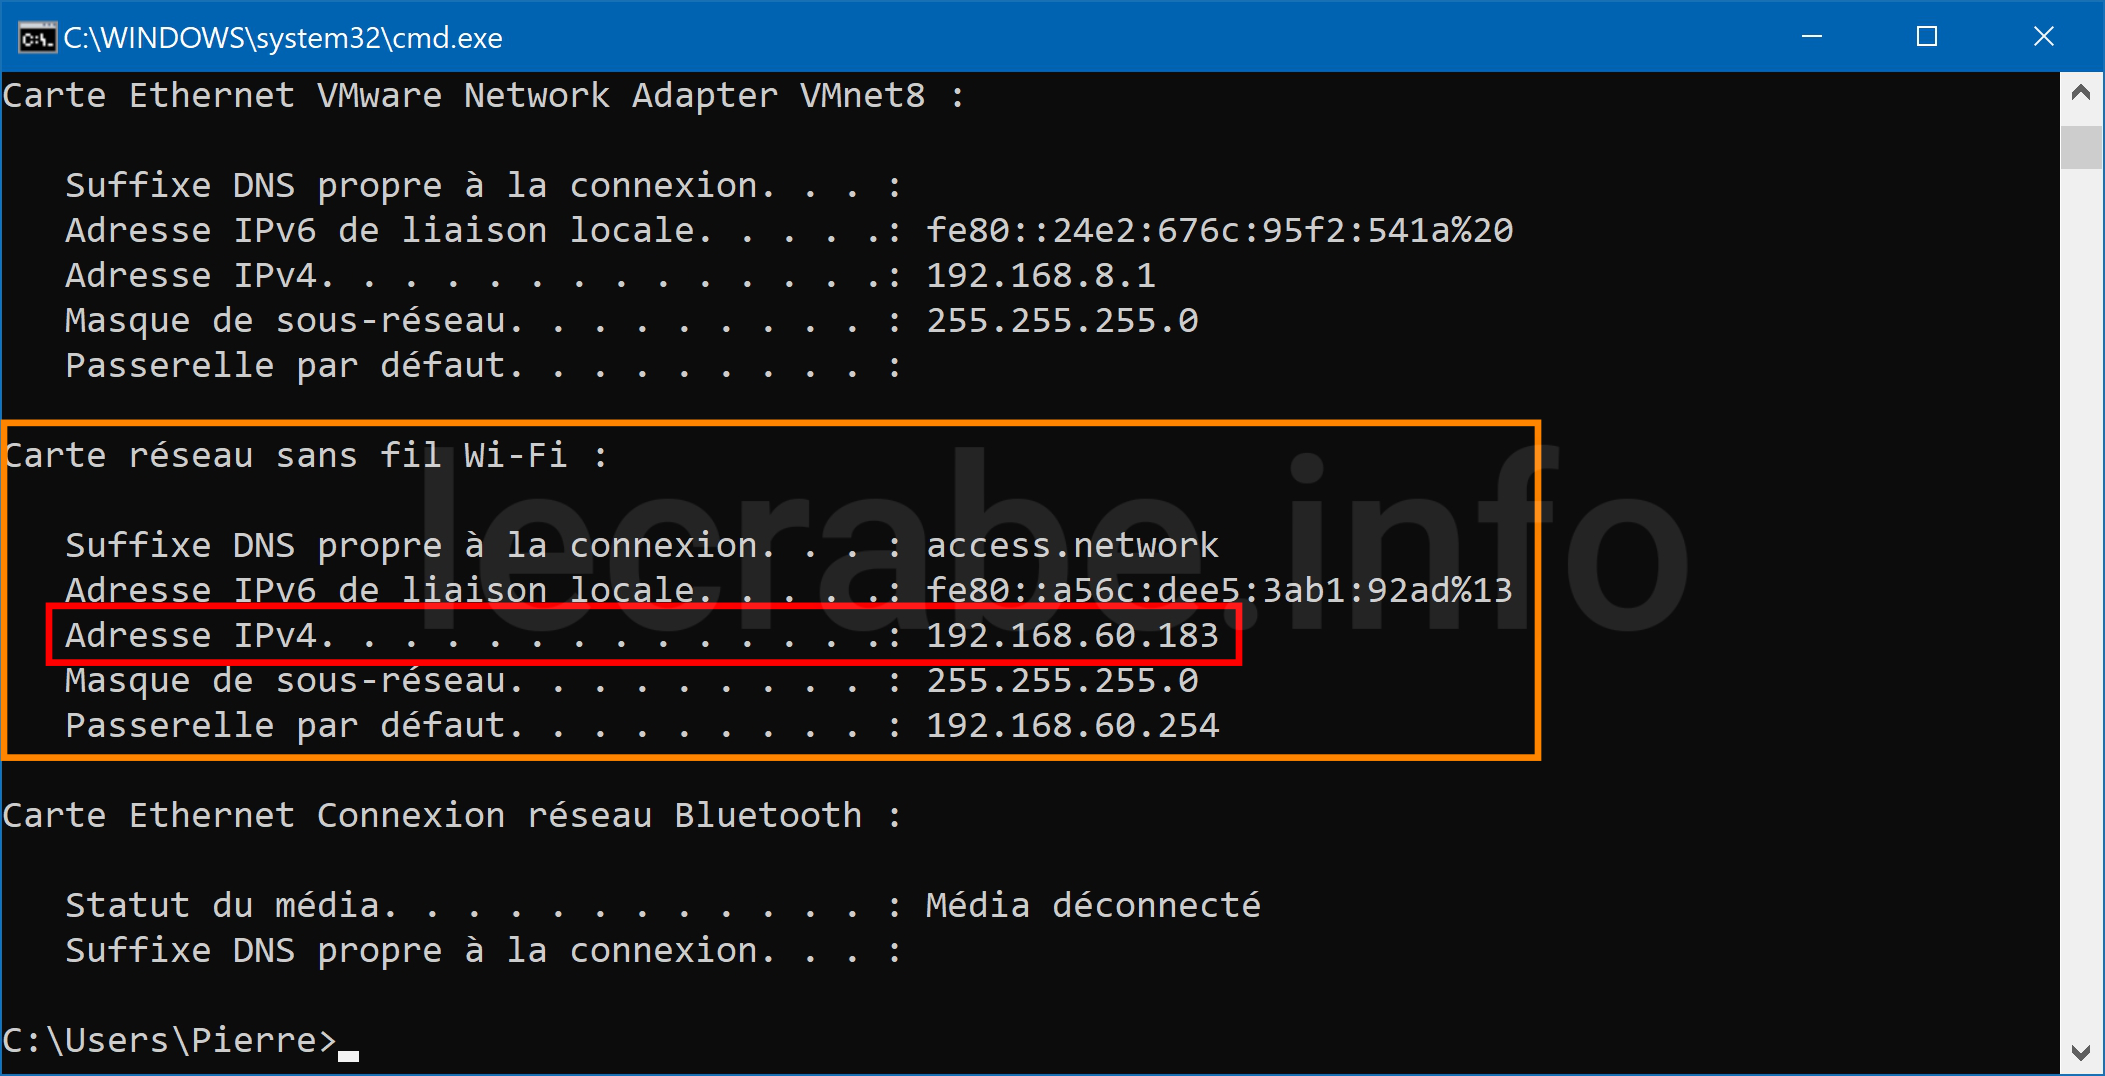This screenshot has width=2105, height=1076.
Task: Click the command prompt C:\Users\Pierre> line
Action: (170, 1040)
